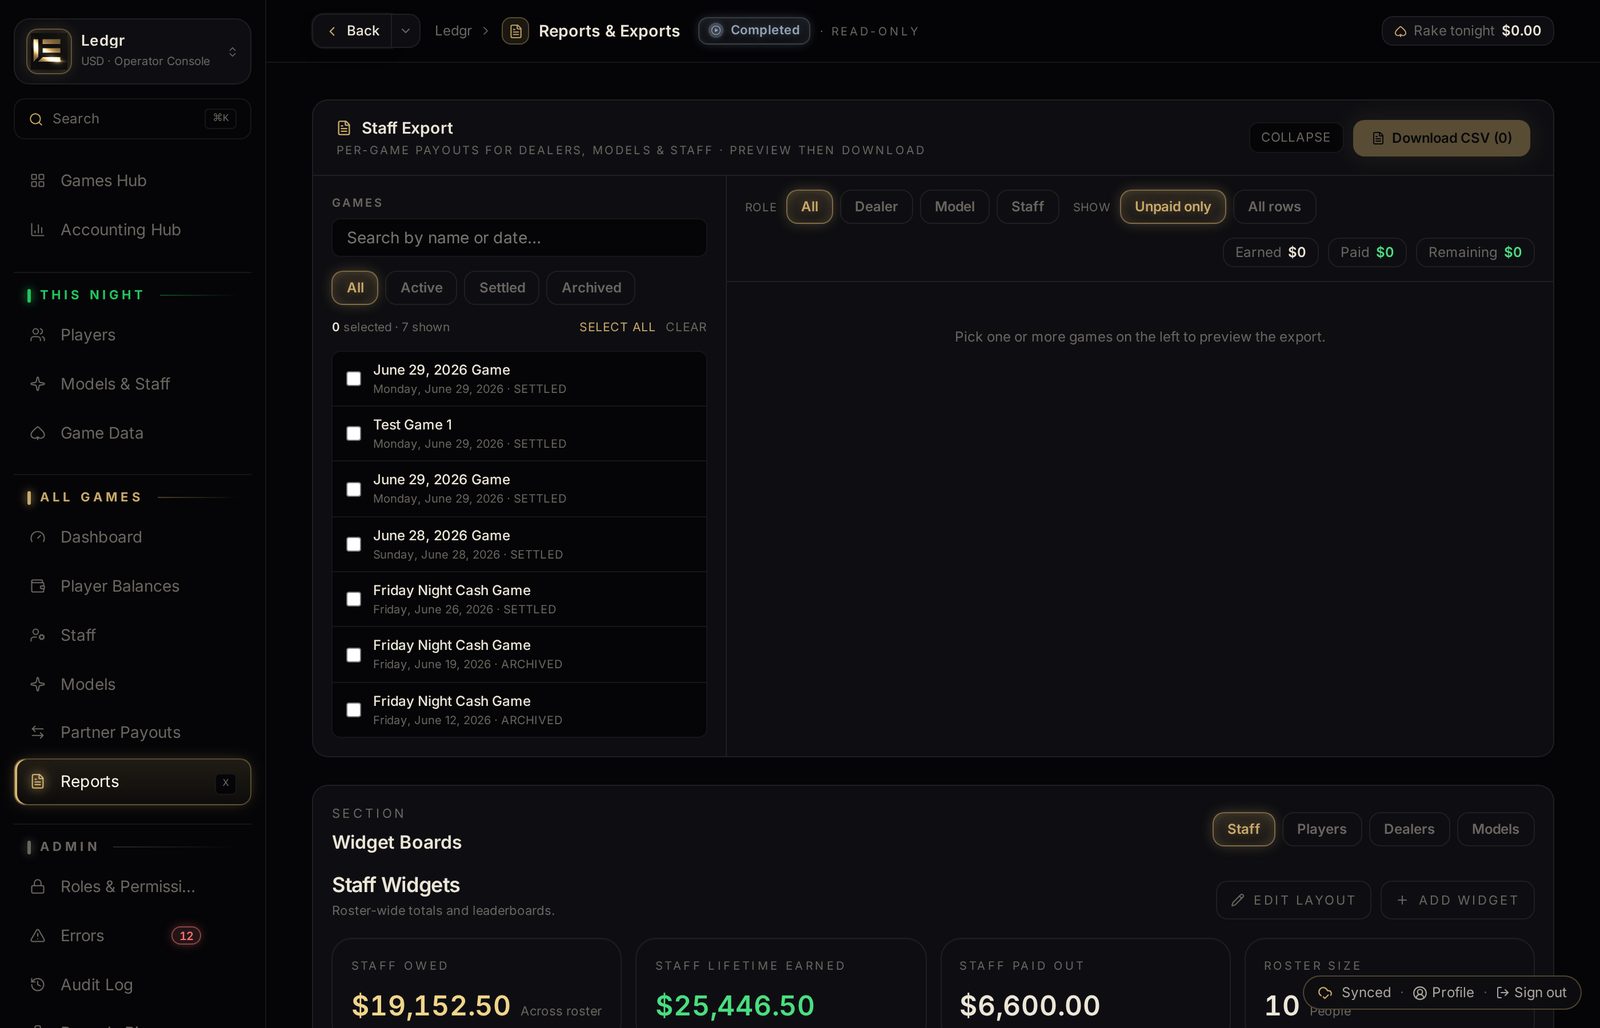Click the Game Data cloud icon
Viewport: 1600px width, 1028px height.
click(38, 433)
